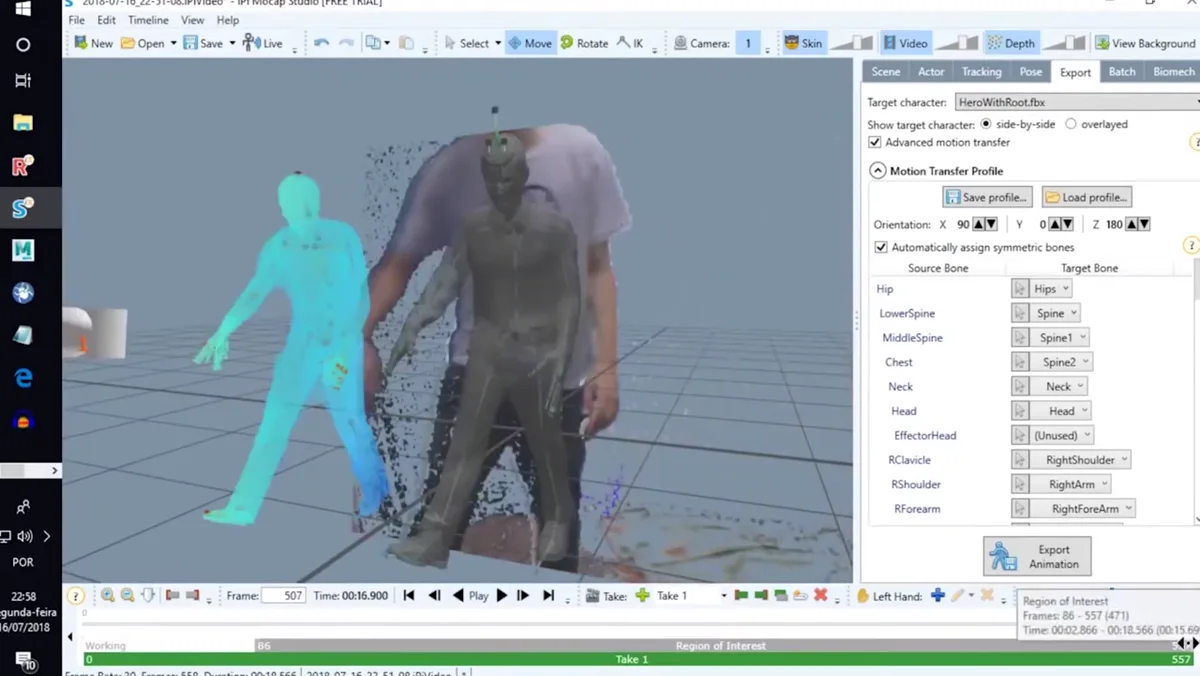
Task: Open the Hips target bone dropdown
Action: tap(1051, 289)
